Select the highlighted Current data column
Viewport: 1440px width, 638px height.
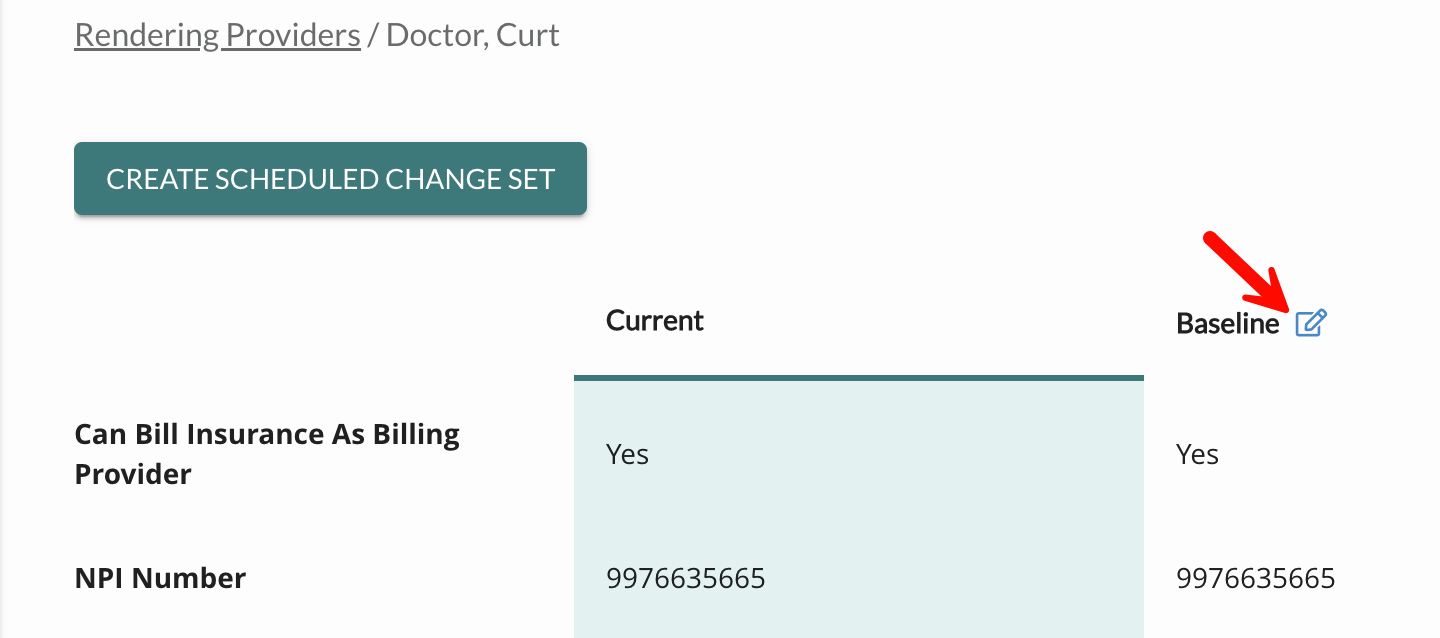(x=858, y=500)
